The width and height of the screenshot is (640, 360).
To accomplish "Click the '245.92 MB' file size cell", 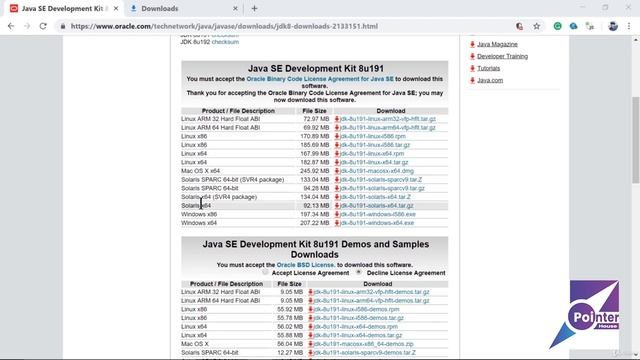I will pyautogui.click(x=314, y=171).
